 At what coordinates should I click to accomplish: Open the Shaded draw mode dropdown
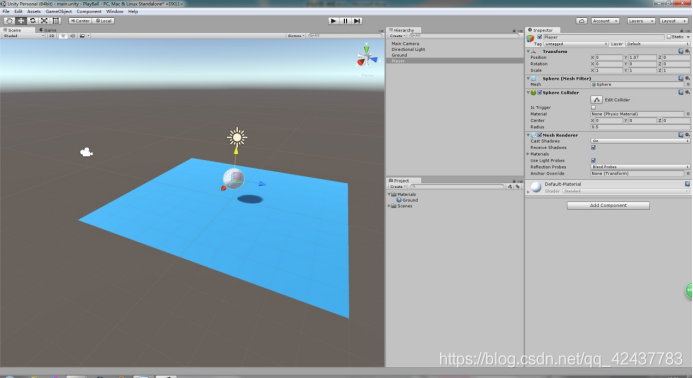[23, 36]
